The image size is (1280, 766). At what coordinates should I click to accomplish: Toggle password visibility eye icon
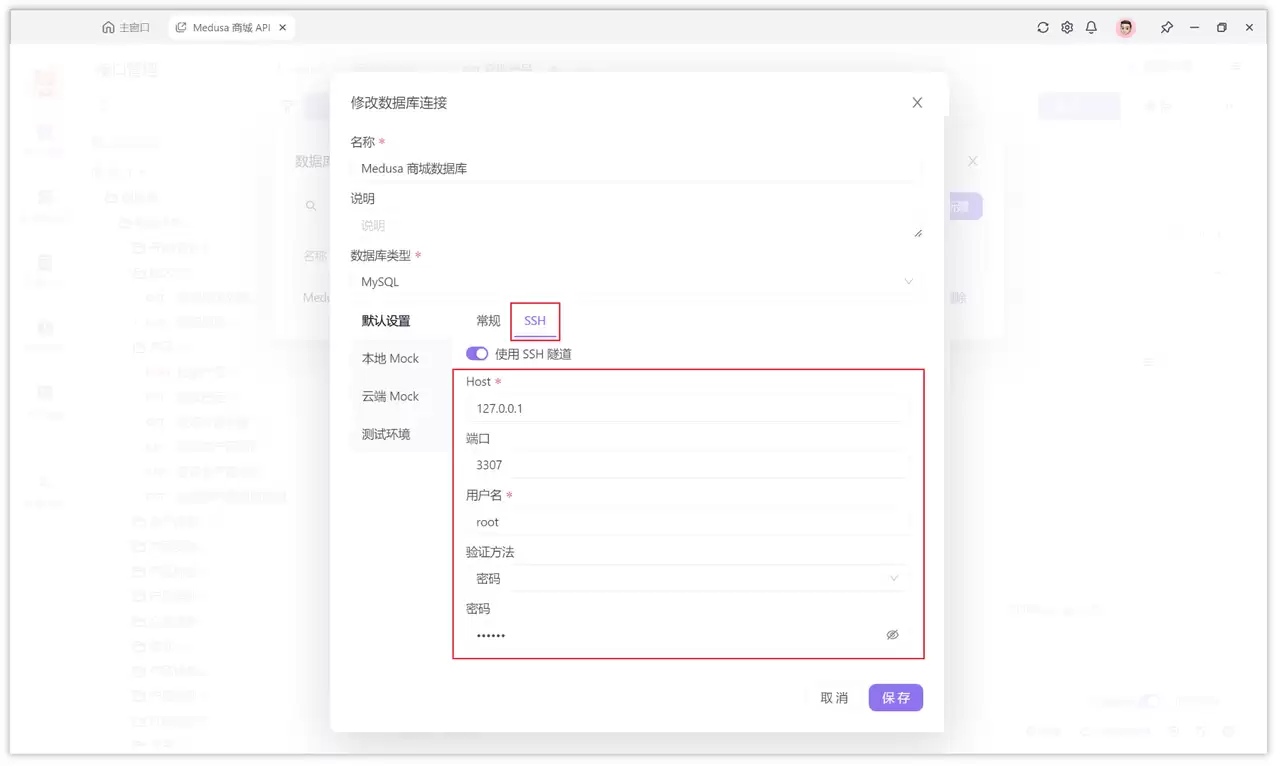click(x=893, y=635)
